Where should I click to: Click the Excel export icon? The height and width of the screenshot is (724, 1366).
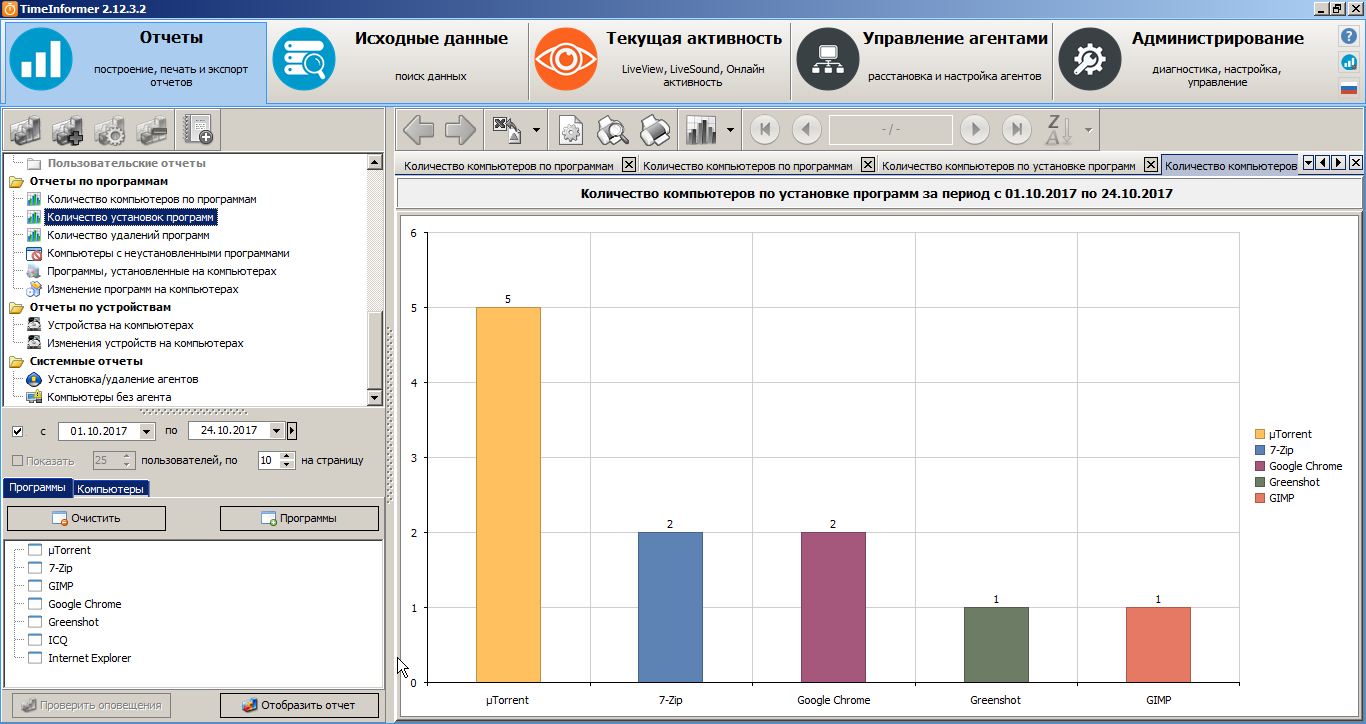pyautogui.click(x=506, y=130)
